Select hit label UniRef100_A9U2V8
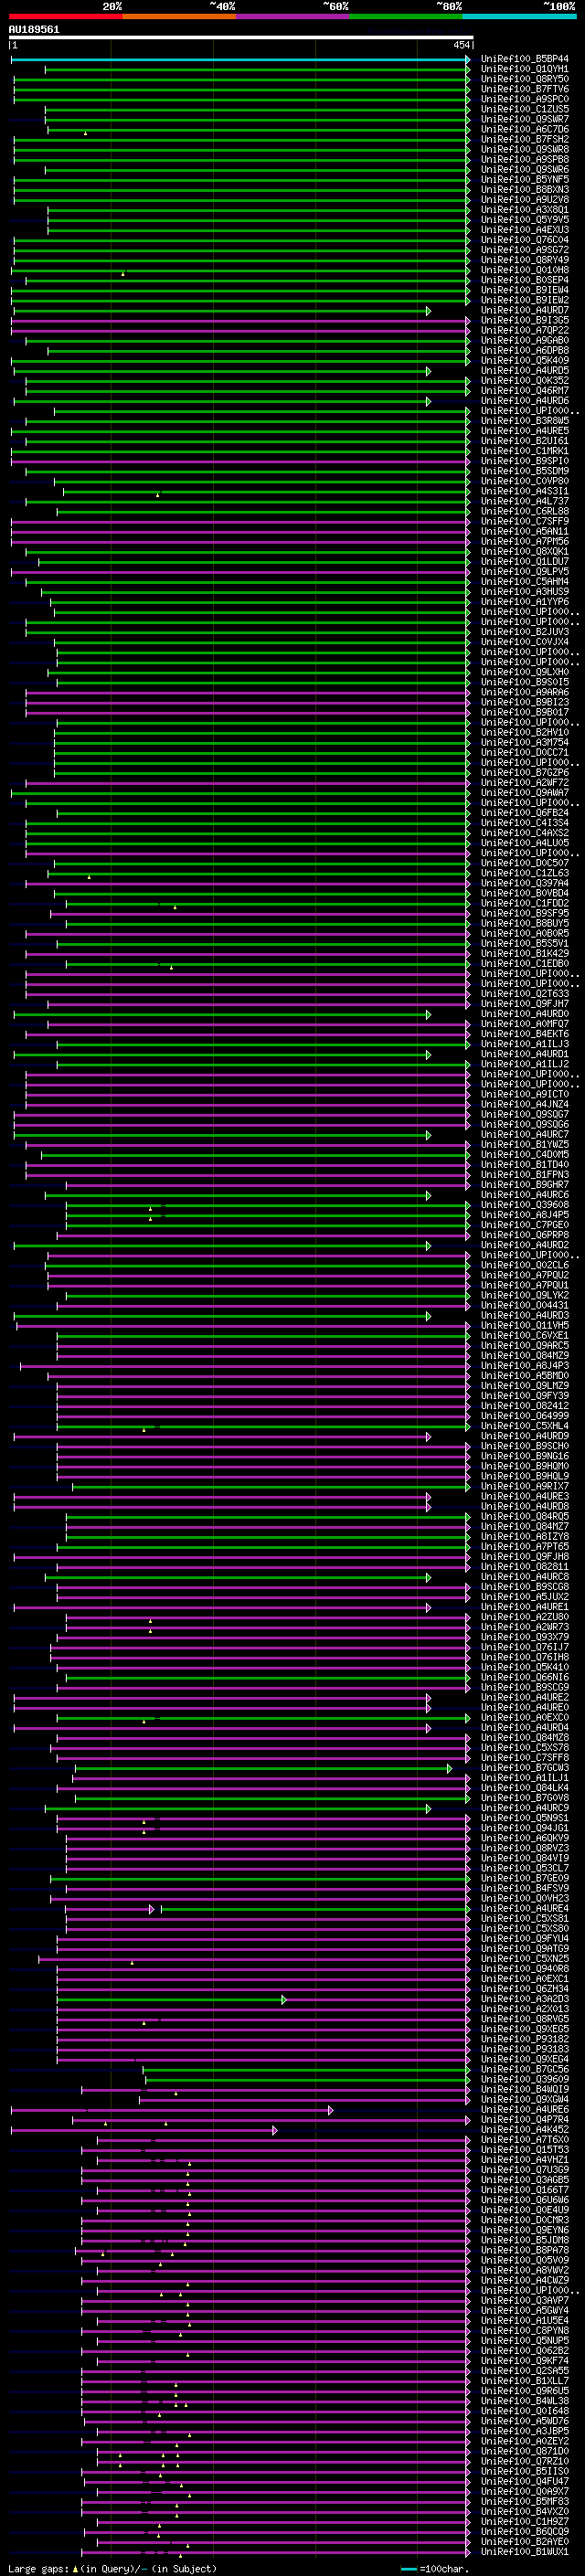 tap(524, 200)
